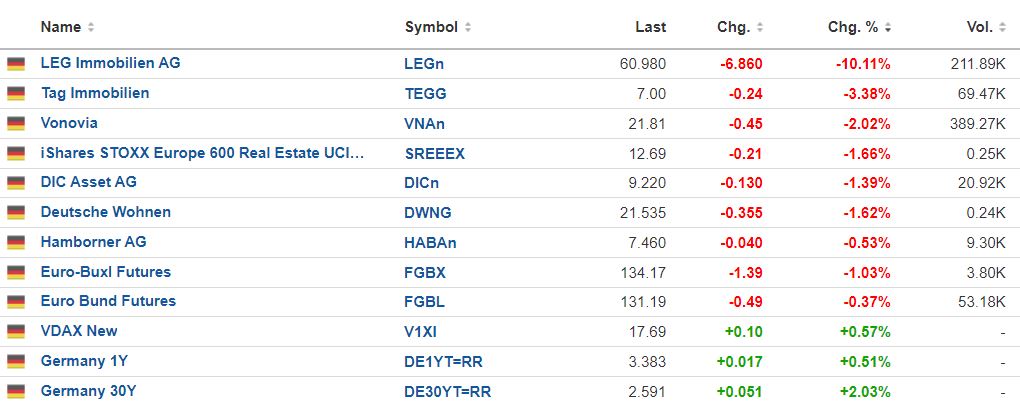Click the flag icon next to VDAX New

16,332
